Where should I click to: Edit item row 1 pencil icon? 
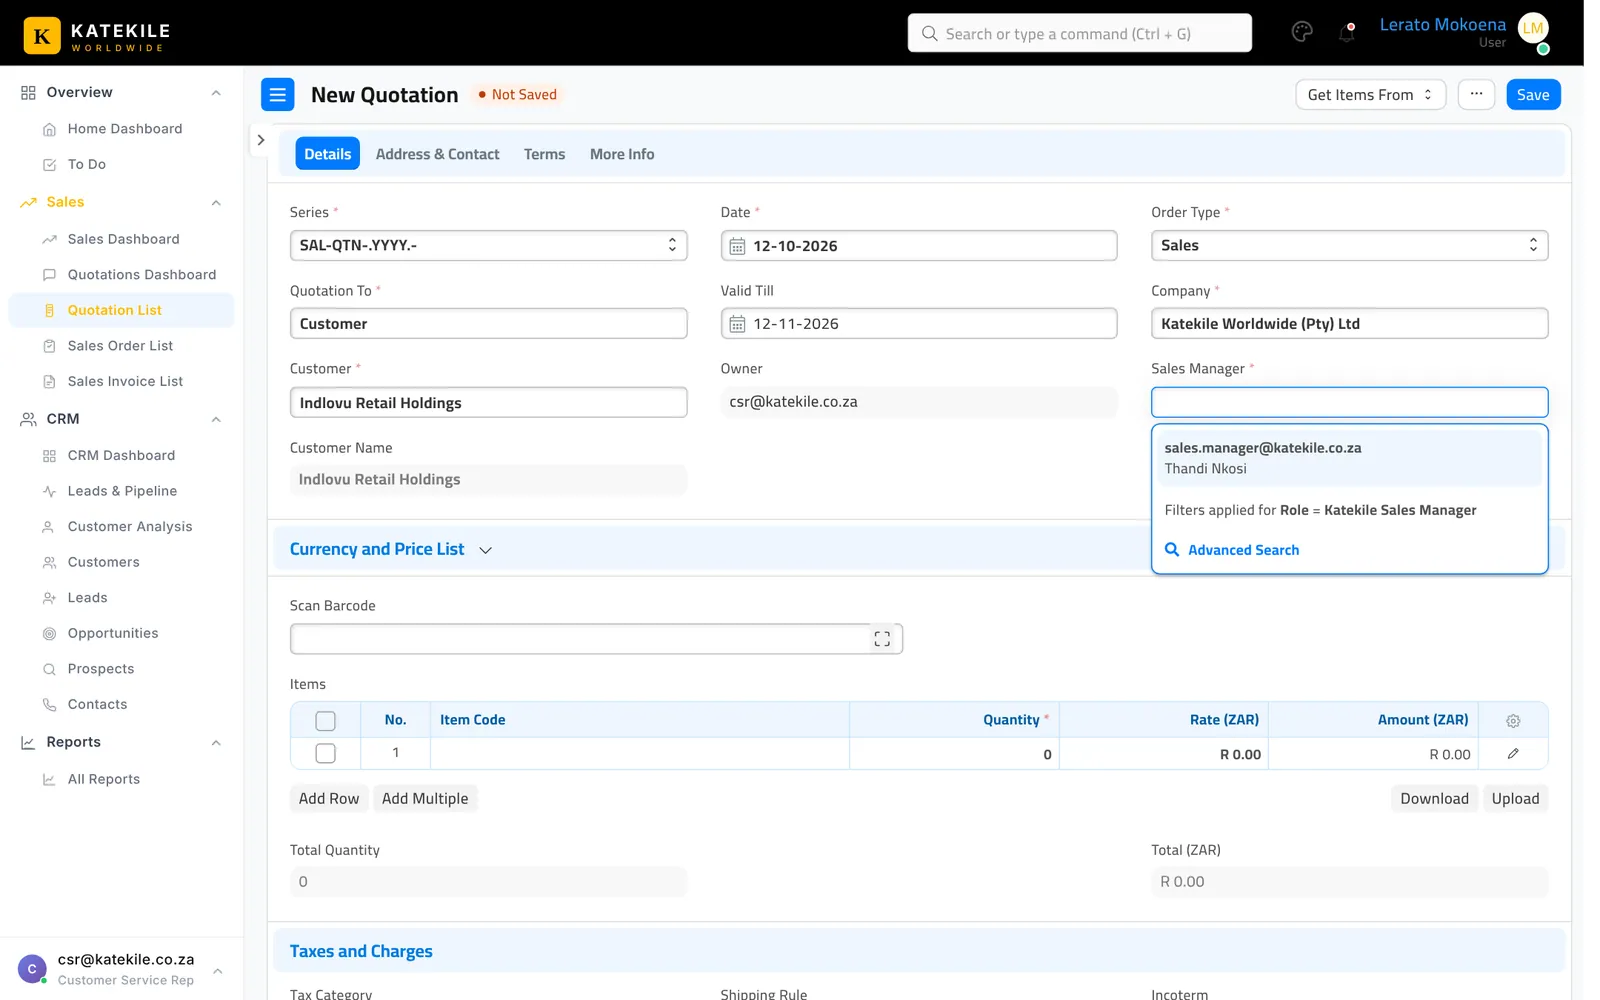pyautogui.click(x=1513, y=754)
